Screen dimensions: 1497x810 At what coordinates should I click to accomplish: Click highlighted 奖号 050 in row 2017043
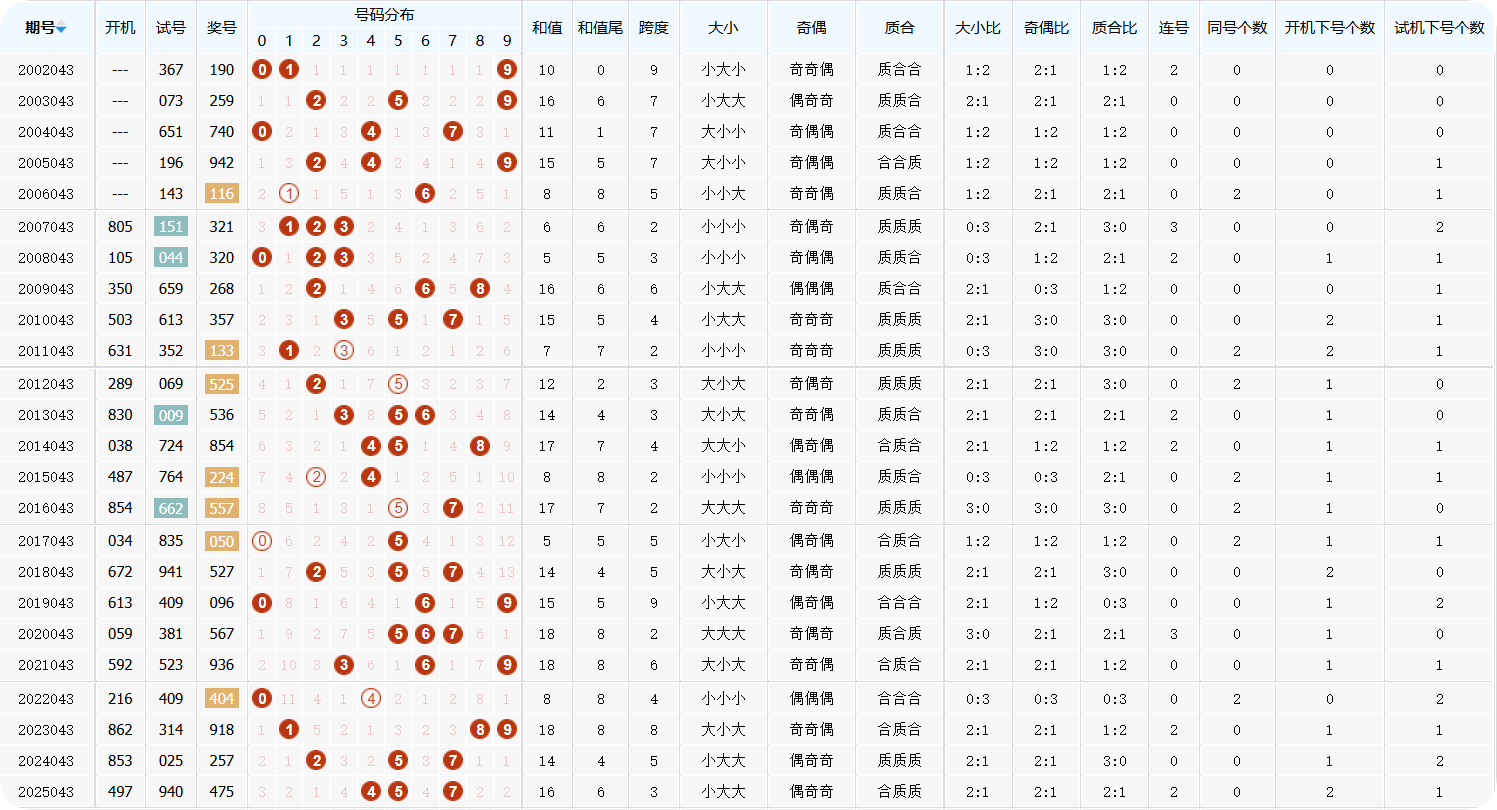(x=222, y=541)
